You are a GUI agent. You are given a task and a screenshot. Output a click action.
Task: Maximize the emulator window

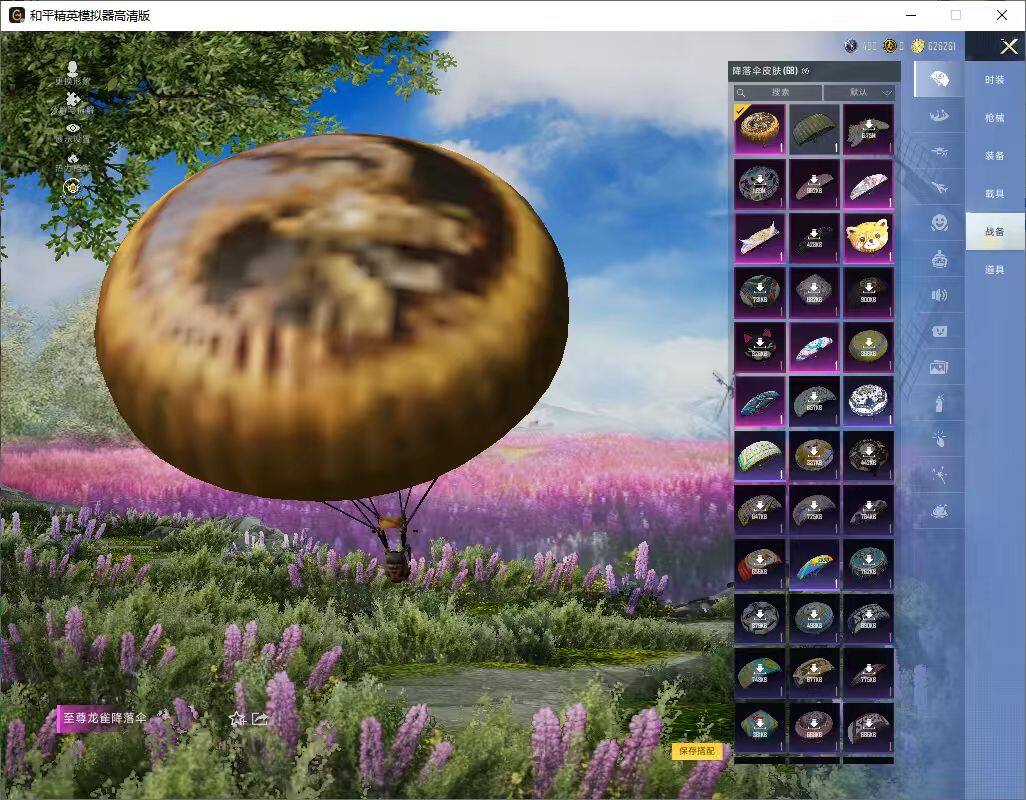pos(956,15)
